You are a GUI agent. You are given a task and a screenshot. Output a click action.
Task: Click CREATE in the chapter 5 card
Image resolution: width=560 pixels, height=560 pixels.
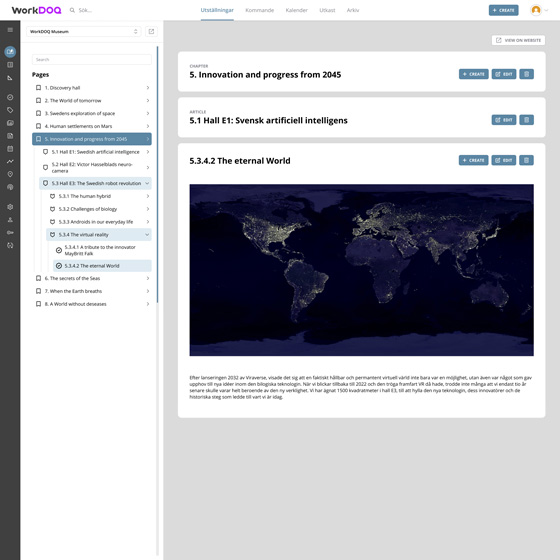click(x=474, y=74)
